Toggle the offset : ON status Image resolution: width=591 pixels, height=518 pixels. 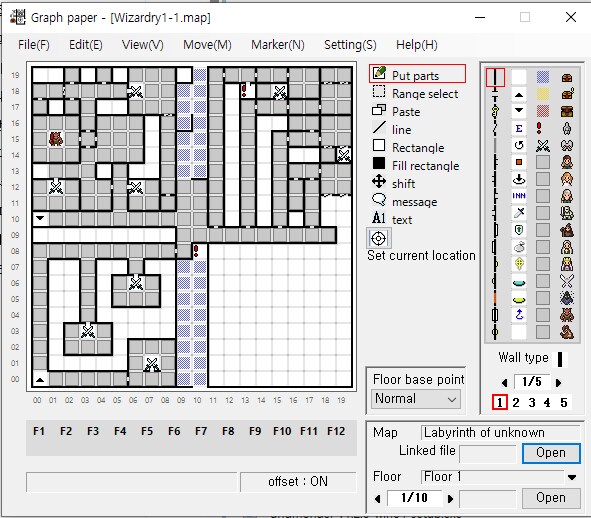point(298,481)
